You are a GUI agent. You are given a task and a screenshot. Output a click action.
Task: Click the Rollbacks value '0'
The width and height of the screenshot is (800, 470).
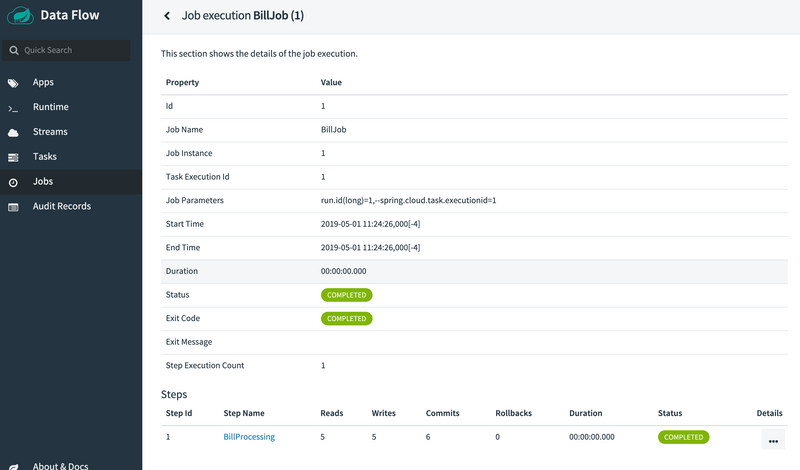point(497,437)
